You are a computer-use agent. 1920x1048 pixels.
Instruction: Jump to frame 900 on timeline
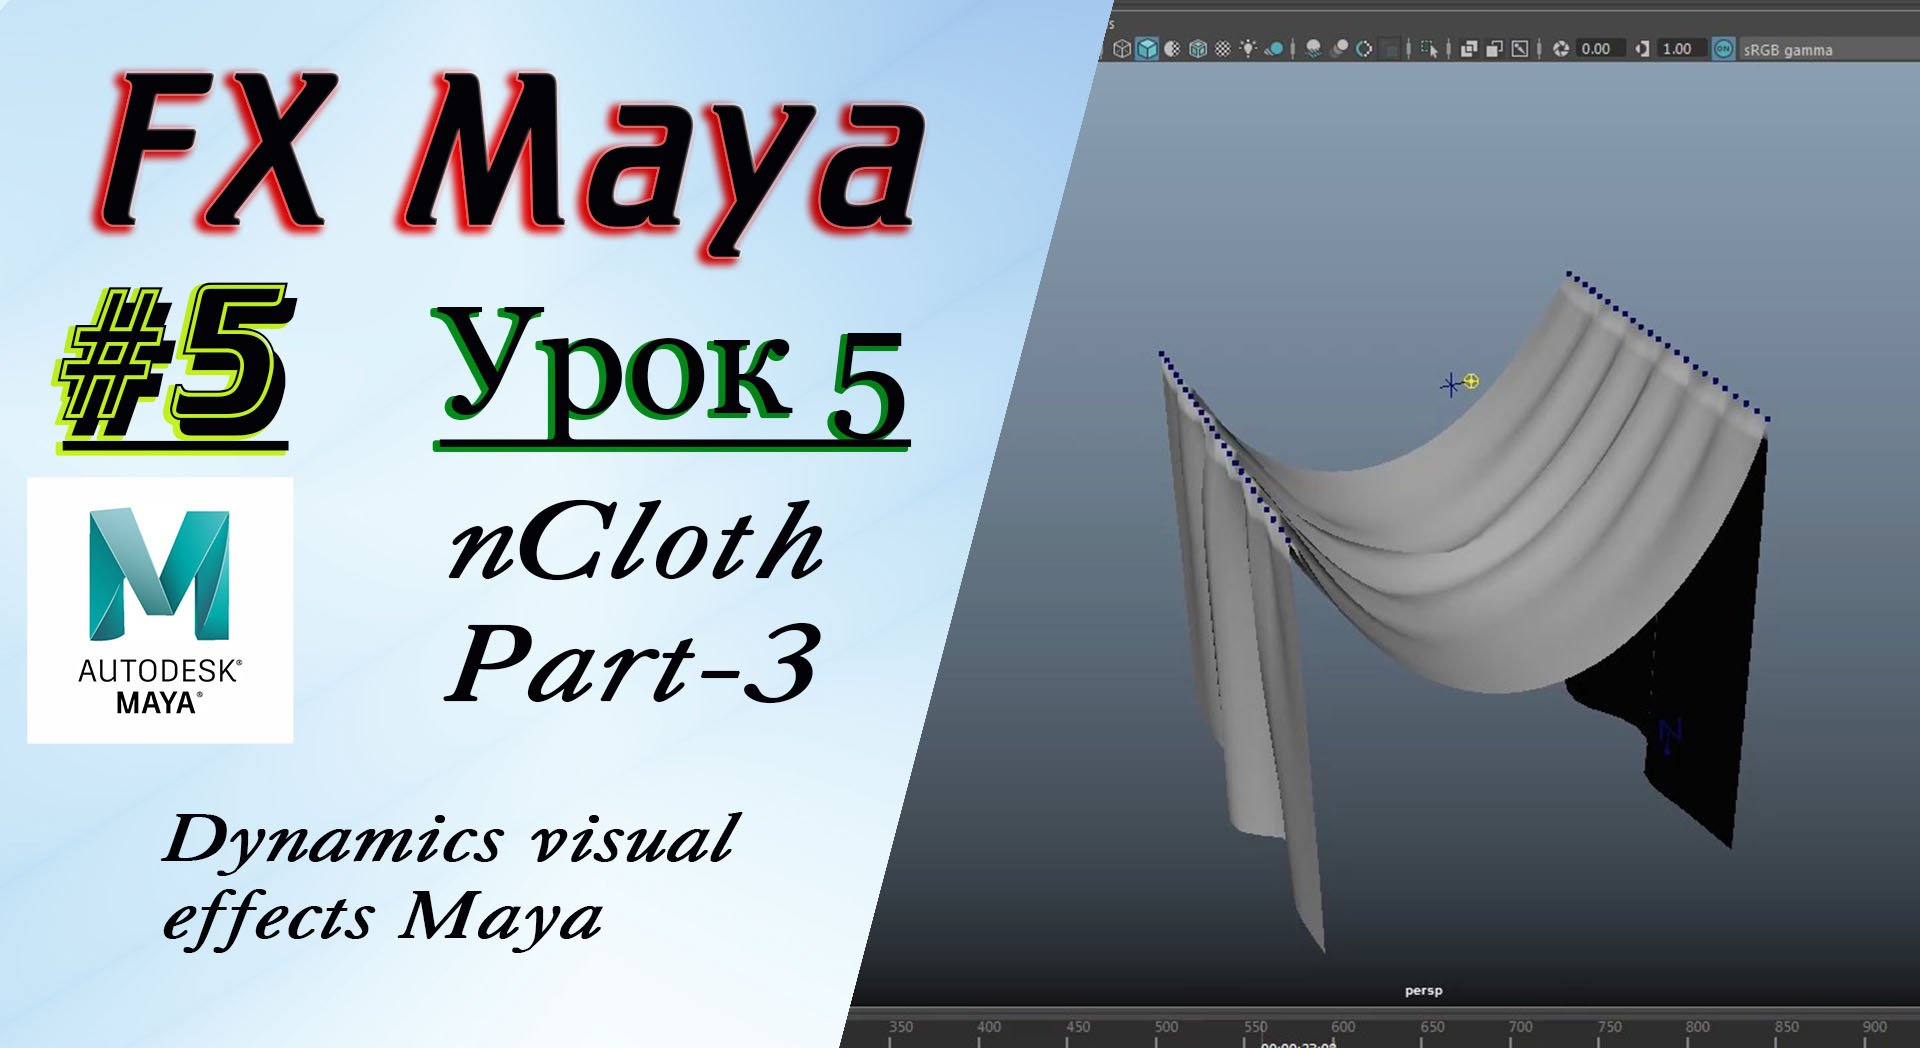(x=1875, y=1027)
